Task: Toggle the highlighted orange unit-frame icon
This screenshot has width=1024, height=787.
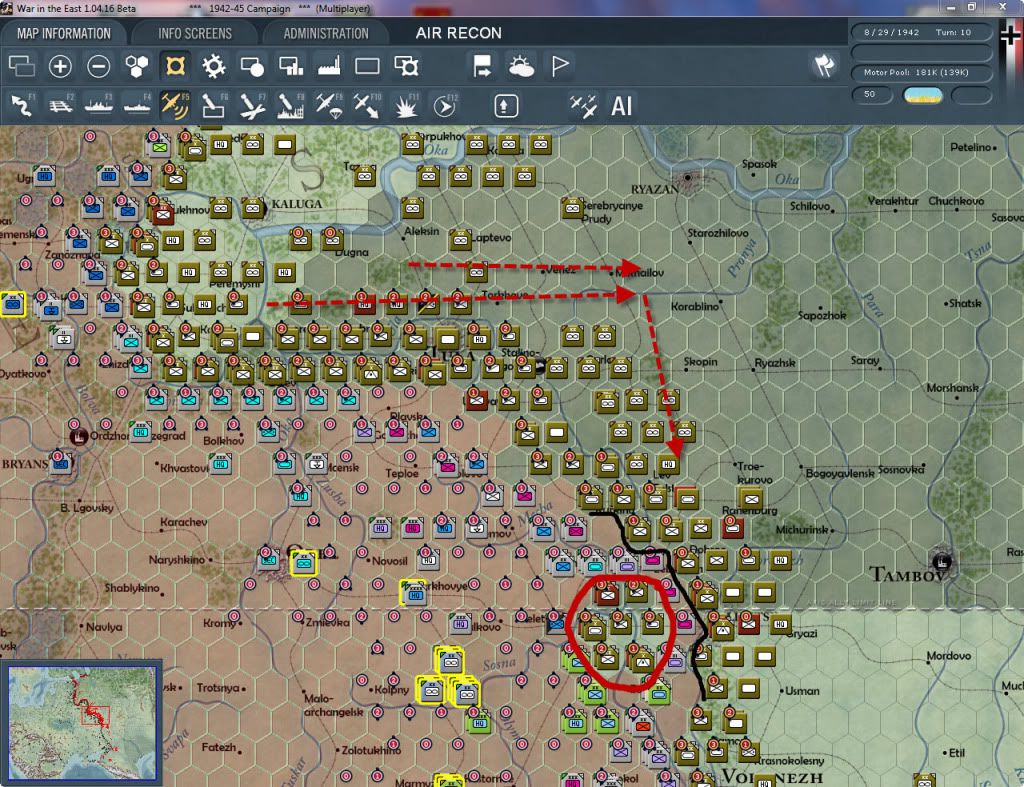Action: coord(175,66)
